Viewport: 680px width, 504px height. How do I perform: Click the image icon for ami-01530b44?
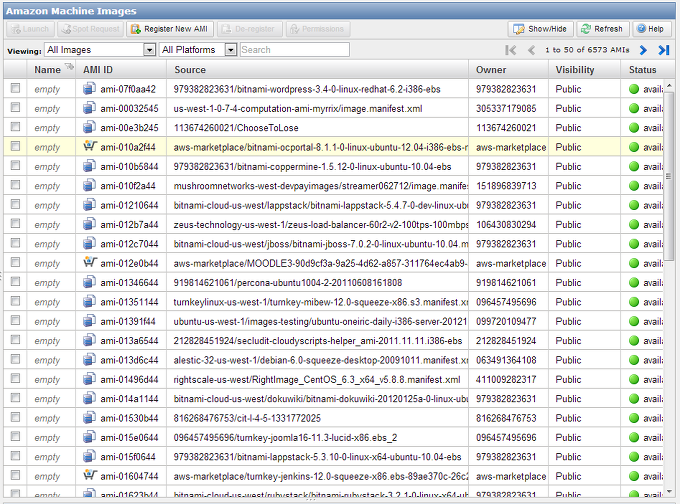pyautogui.click(x=89, y=418)
